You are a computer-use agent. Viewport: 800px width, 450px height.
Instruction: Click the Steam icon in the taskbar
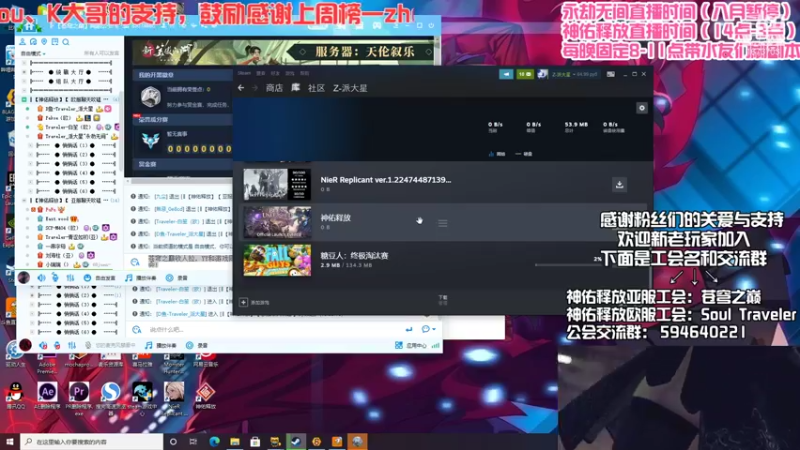[x=295, y=441]
